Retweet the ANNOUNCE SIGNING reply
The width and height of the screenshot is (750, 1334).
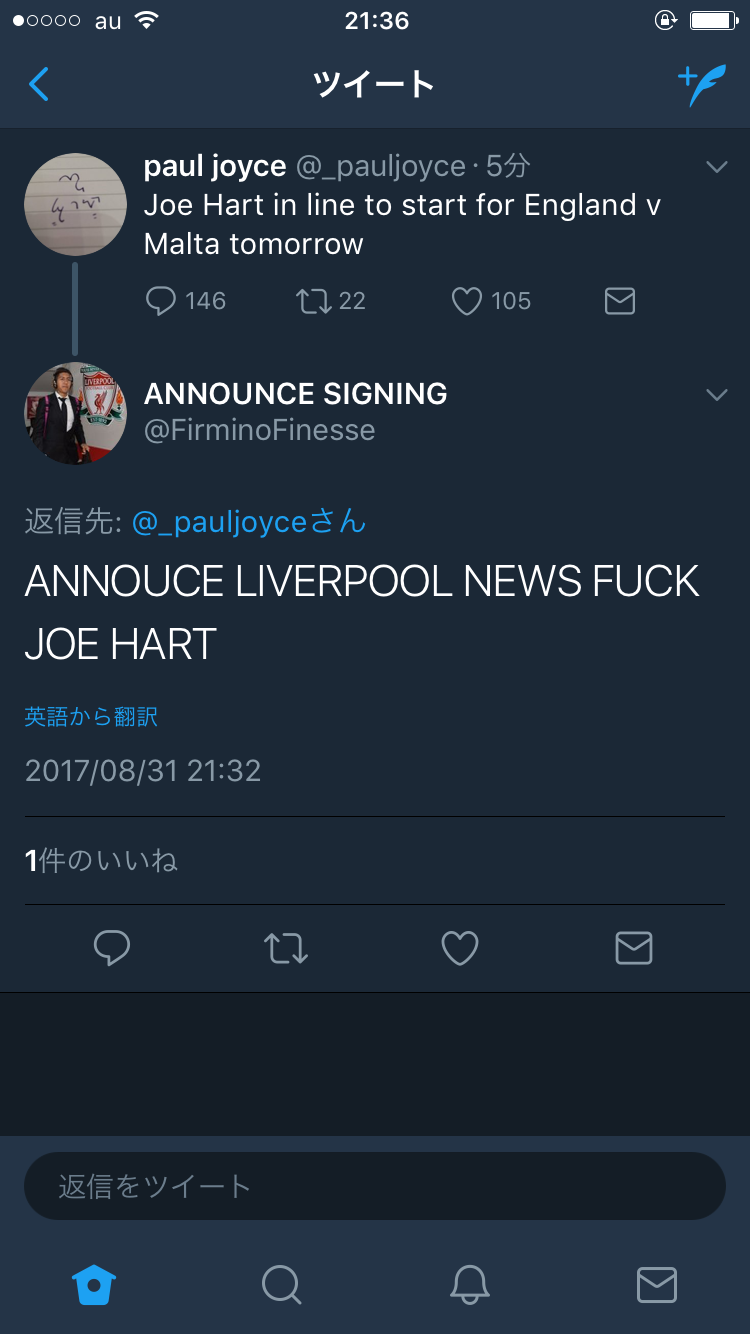(x=286, y=948)
